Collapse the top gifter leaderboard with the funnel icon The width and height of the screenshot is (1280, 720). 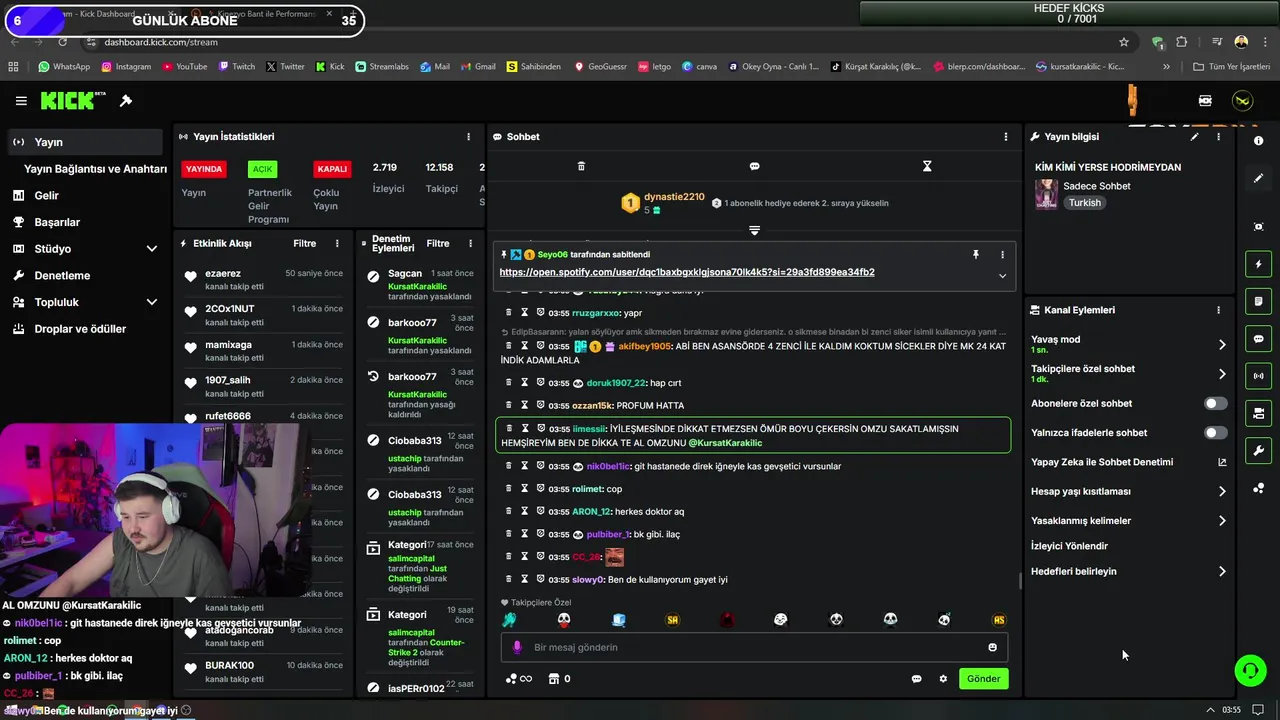(x=754, y=230)
